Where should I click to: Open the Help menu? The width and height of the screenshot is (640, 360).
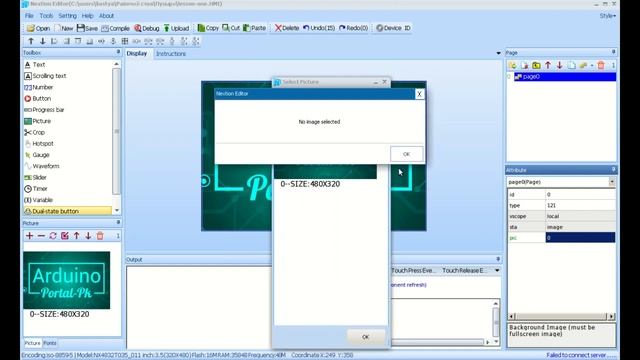coord(87,16)
